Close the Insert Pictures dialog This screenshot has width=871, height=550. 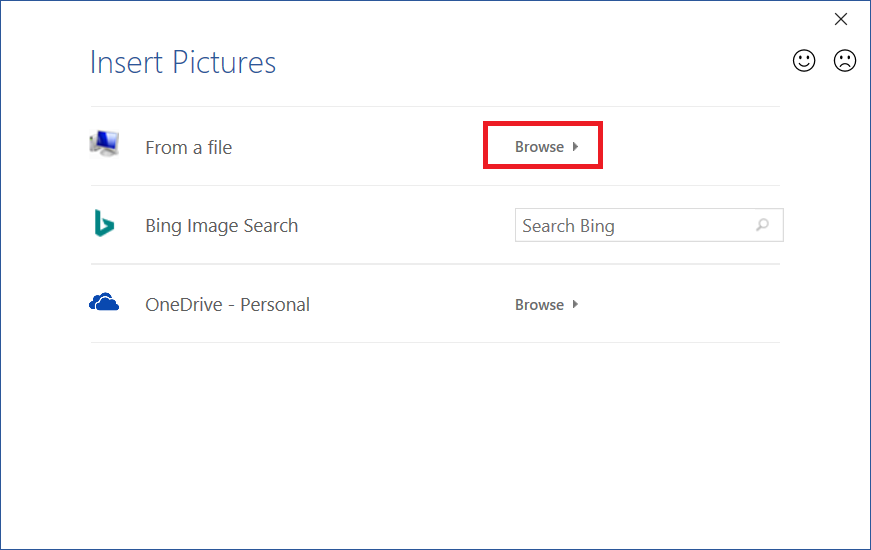point(841,19)
